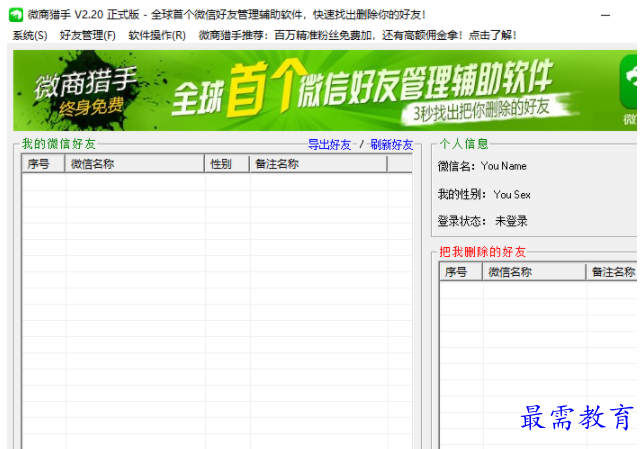The height and width of the screenshot is (449, 642).
Task: Click the 导出好友 link
Action: [330, 144]
